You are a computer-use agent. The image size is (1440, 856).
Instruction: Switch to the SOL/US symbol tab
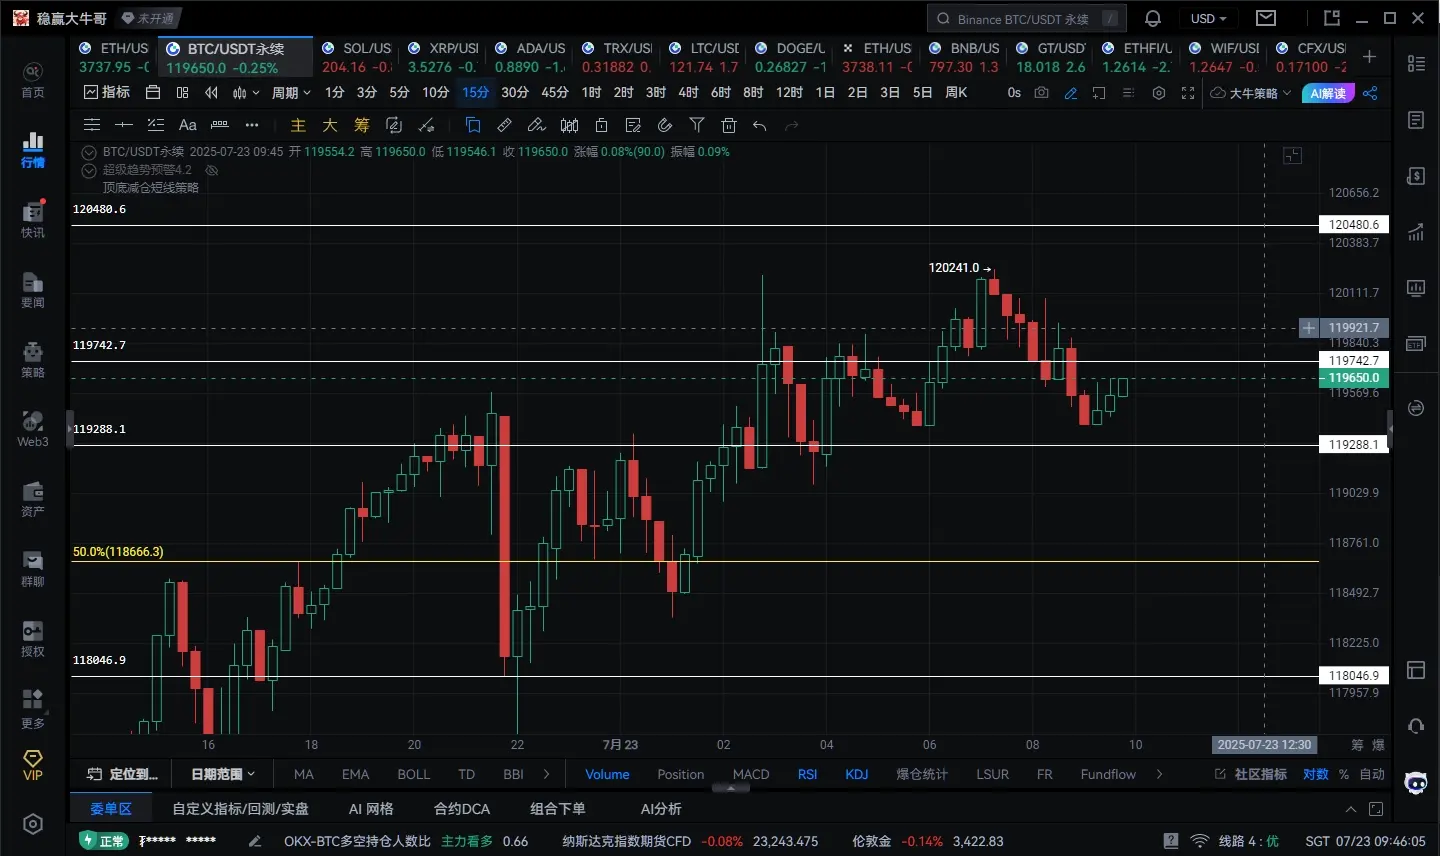pyautogui.click(x=357, y=57)
